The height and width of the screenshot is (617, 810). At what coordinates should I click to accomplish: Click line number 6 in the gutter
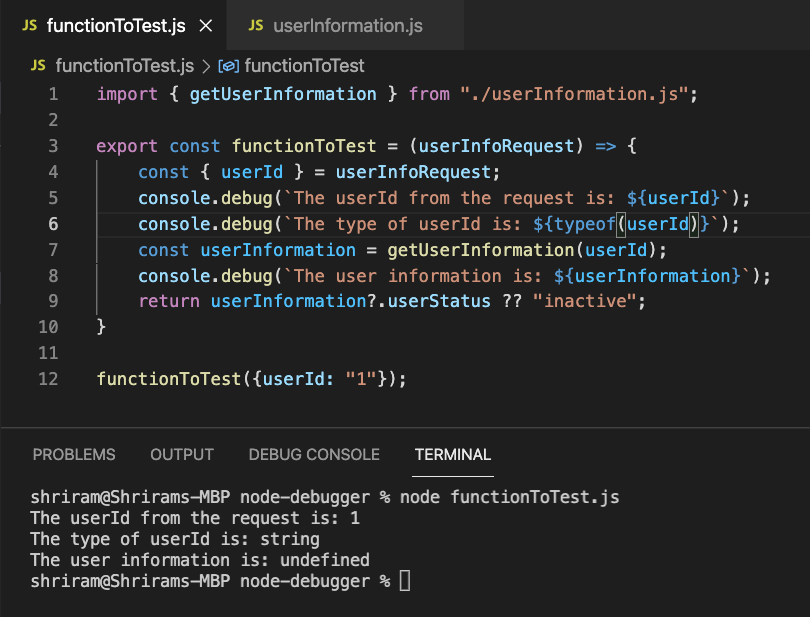coord(52,224)
